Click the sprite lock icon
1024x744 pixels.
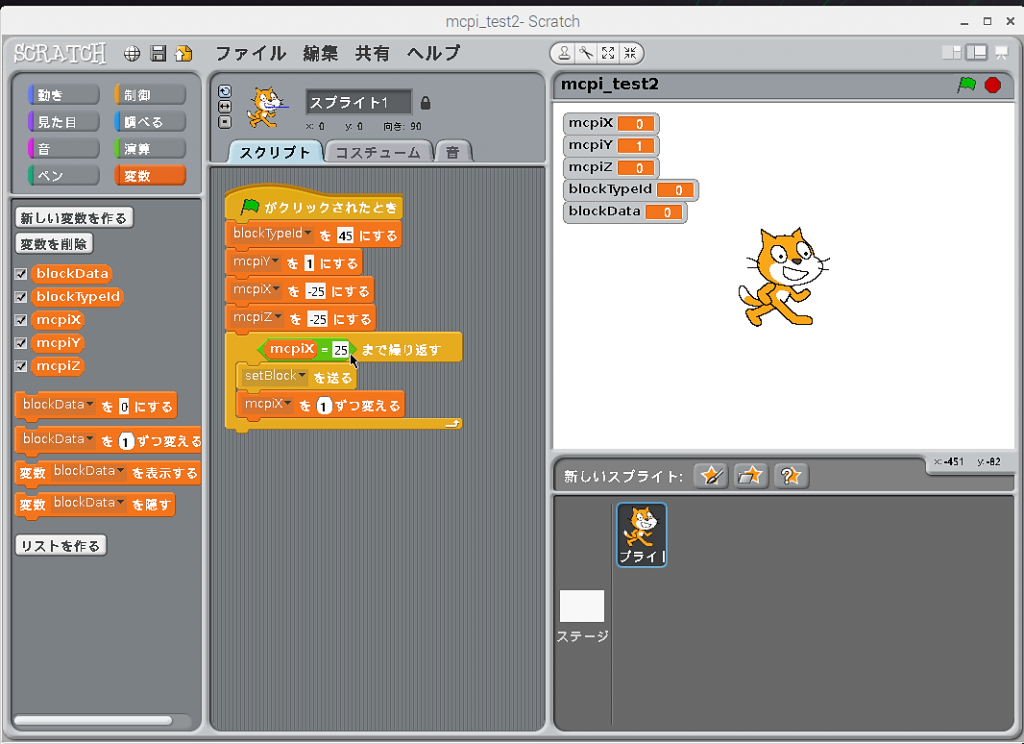click(x=425, y=103)
